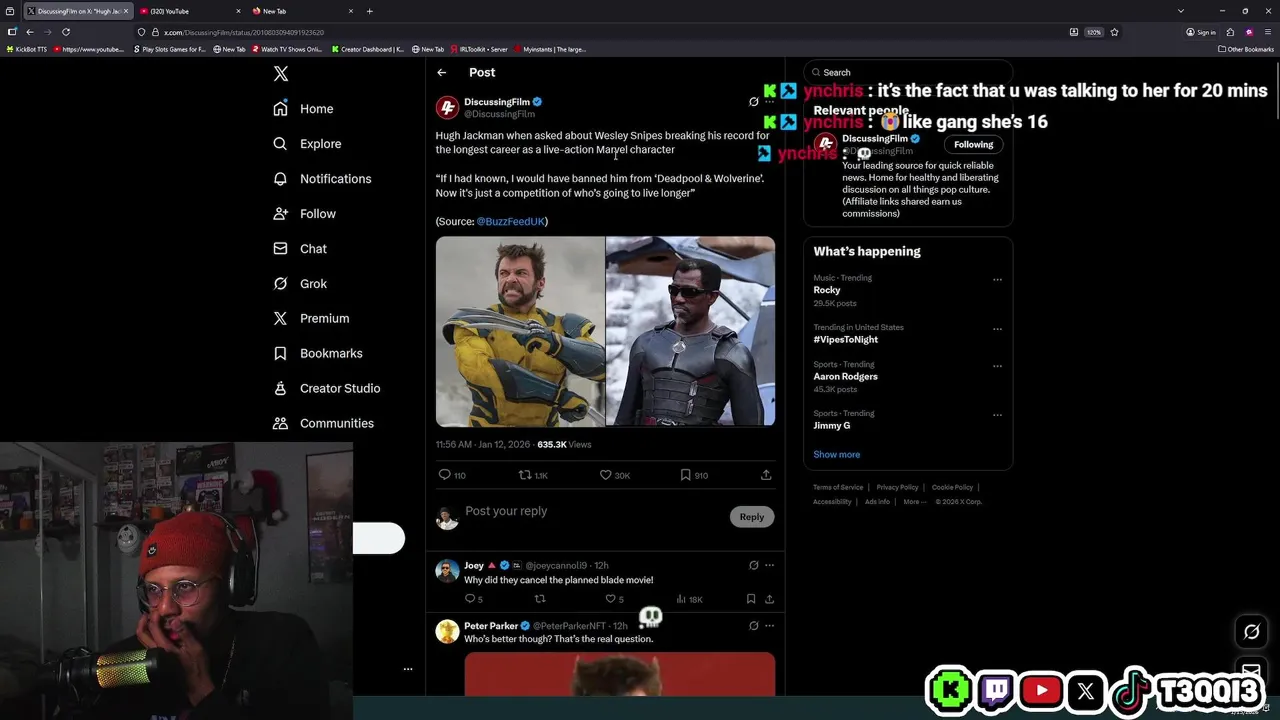Switch to the New Tab browser tab
Screen dimensions: 1280x720
coord(300,11)
